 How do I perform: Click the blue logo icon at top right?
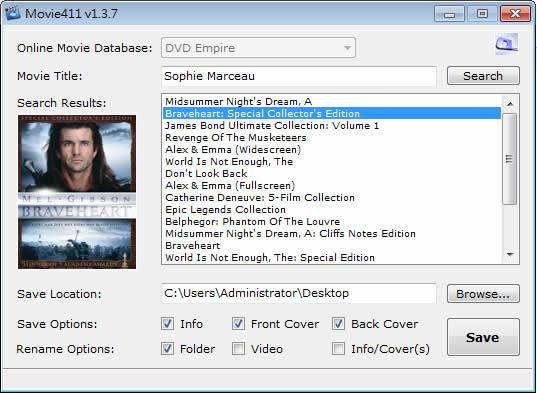coord(507,44)
